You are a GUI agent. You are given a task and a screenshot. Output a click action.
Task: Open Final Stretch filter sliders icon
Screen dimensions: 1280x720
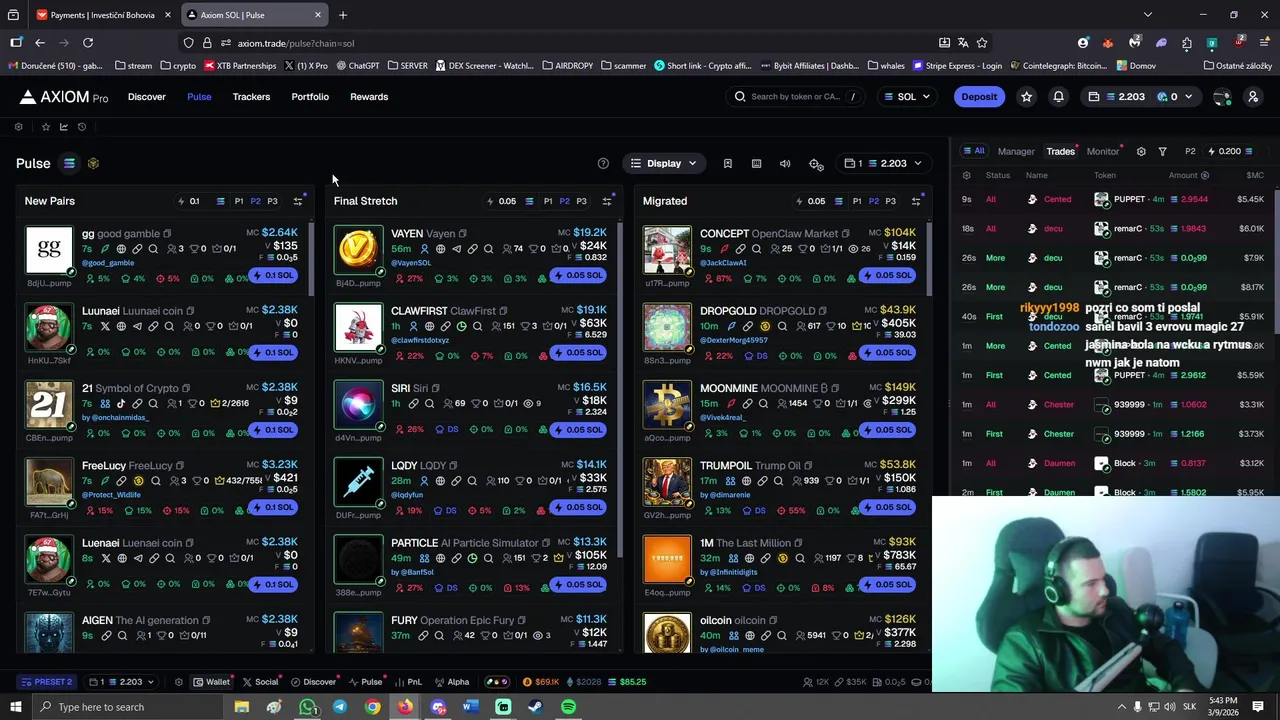click(x=606, y=201)
